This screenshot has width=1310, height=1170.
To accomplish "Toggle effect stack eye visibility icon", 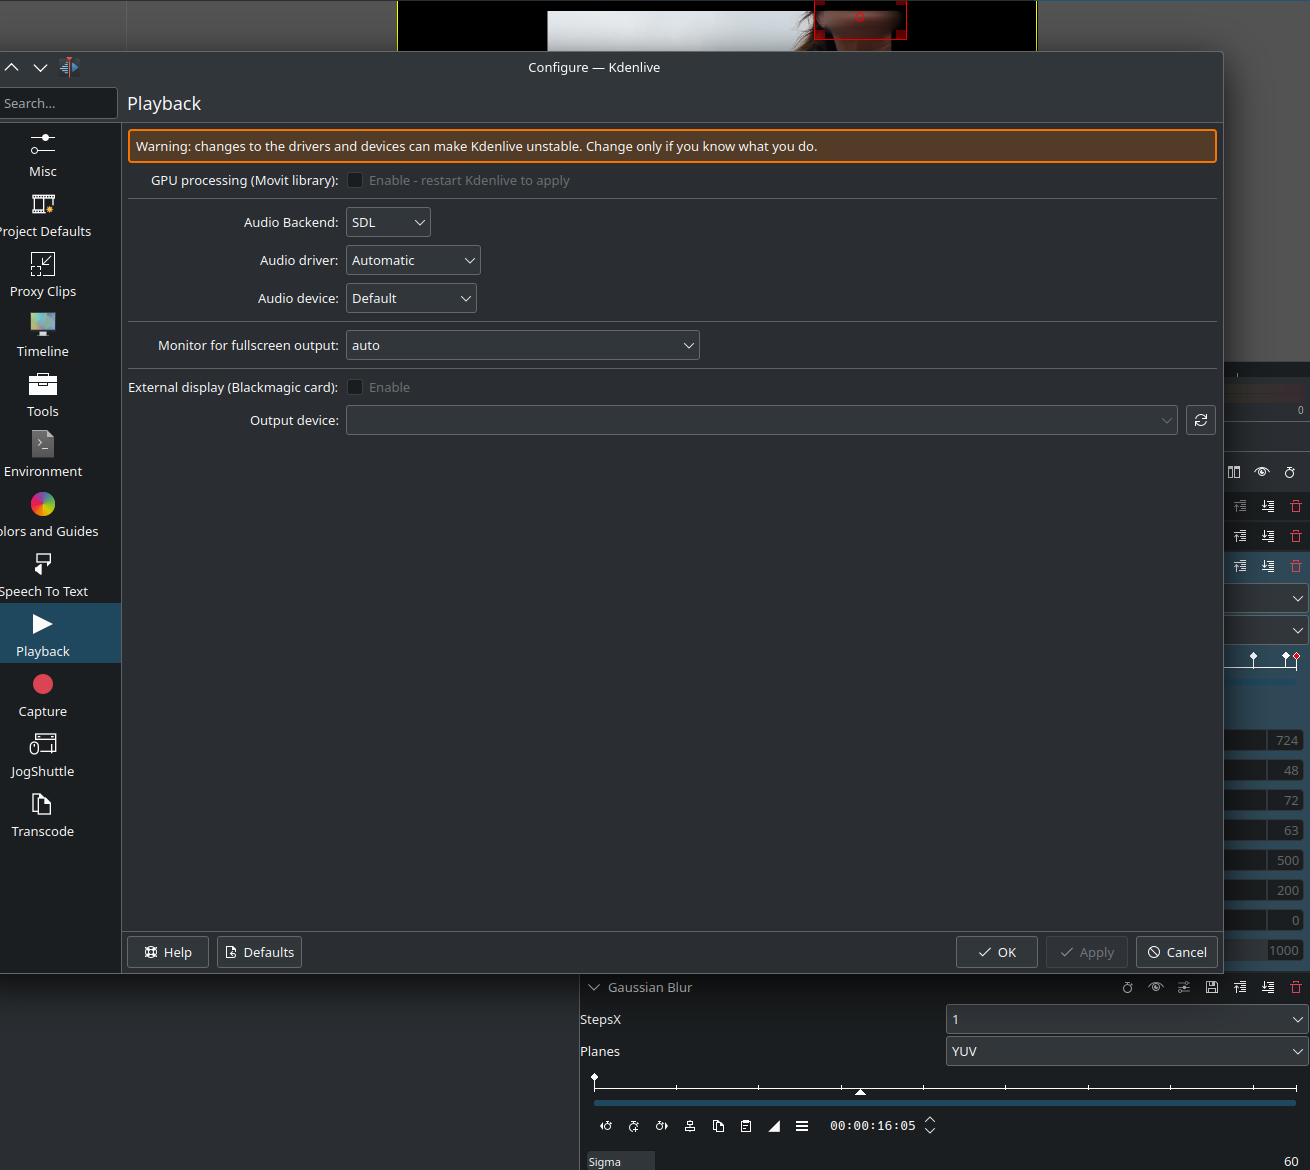I will 1262,472.
